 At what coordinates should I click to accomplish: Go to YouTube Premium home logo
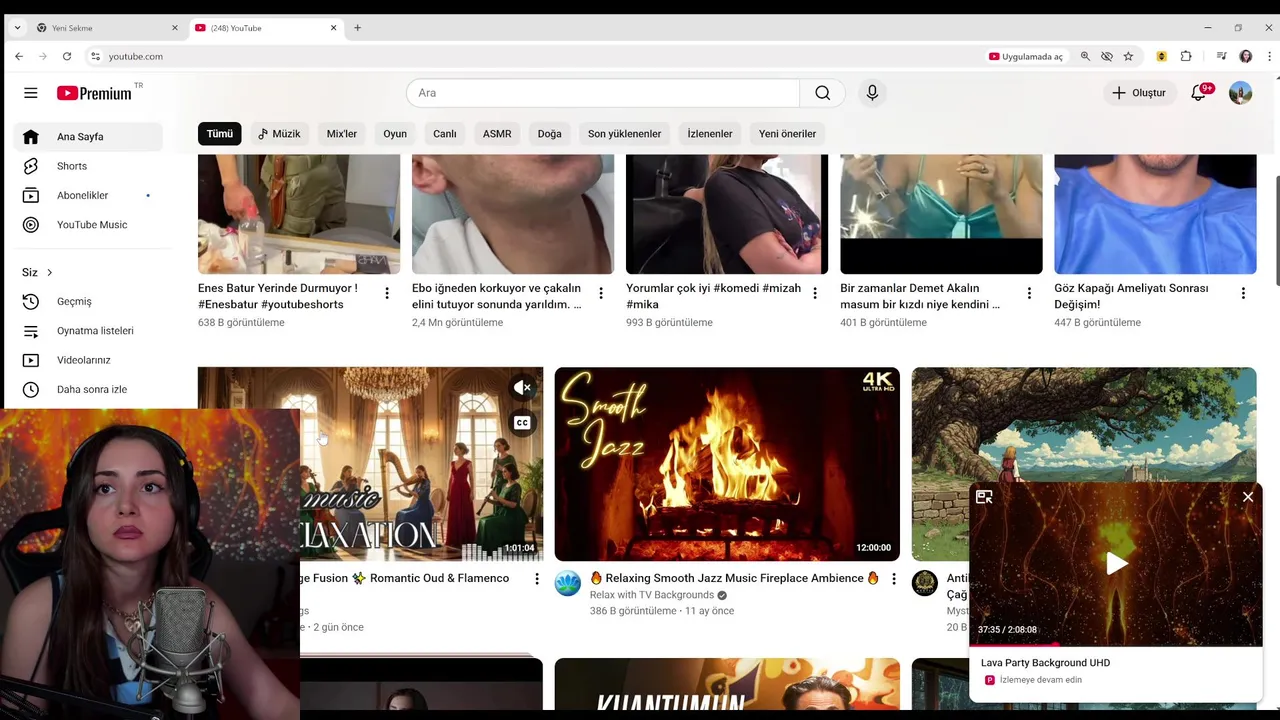(95, 93)
